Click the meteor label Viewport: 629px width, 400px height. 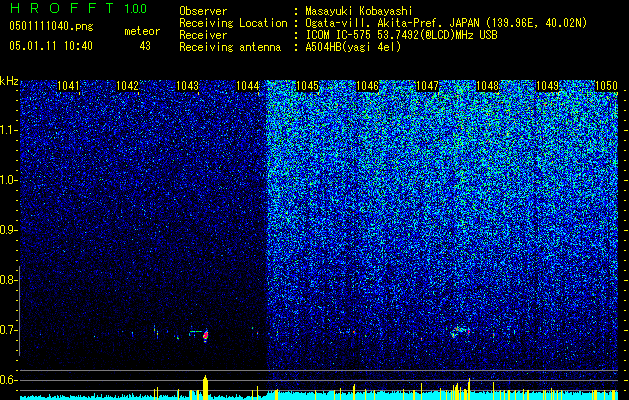(x=142, y=31)
